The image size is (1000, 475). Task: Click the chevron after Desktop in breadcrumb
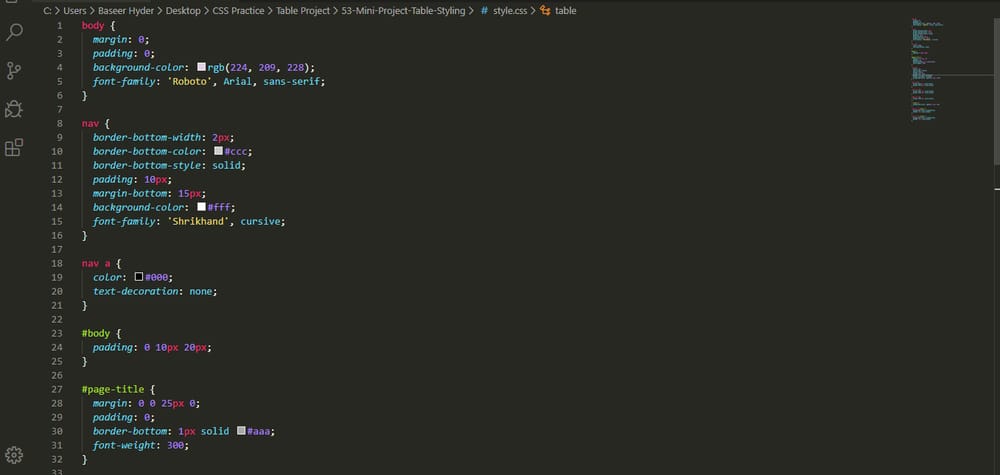click(207, 11)
